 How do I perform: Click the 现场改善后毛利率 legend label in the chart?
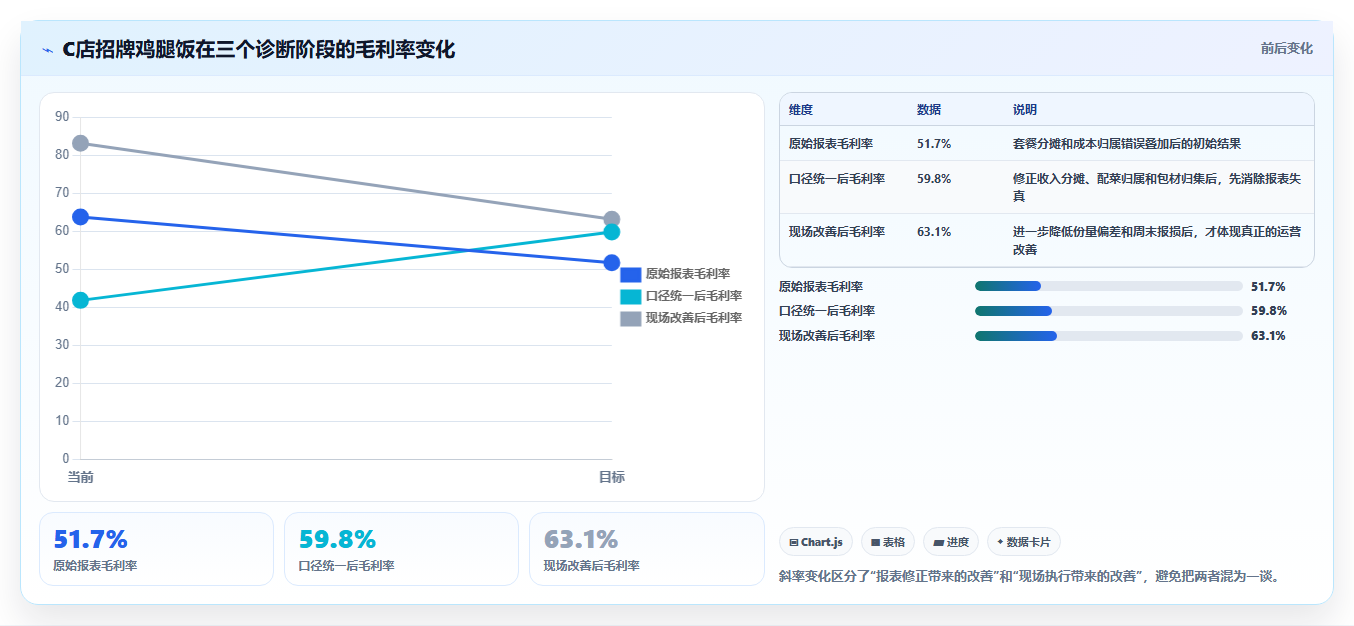694,318
